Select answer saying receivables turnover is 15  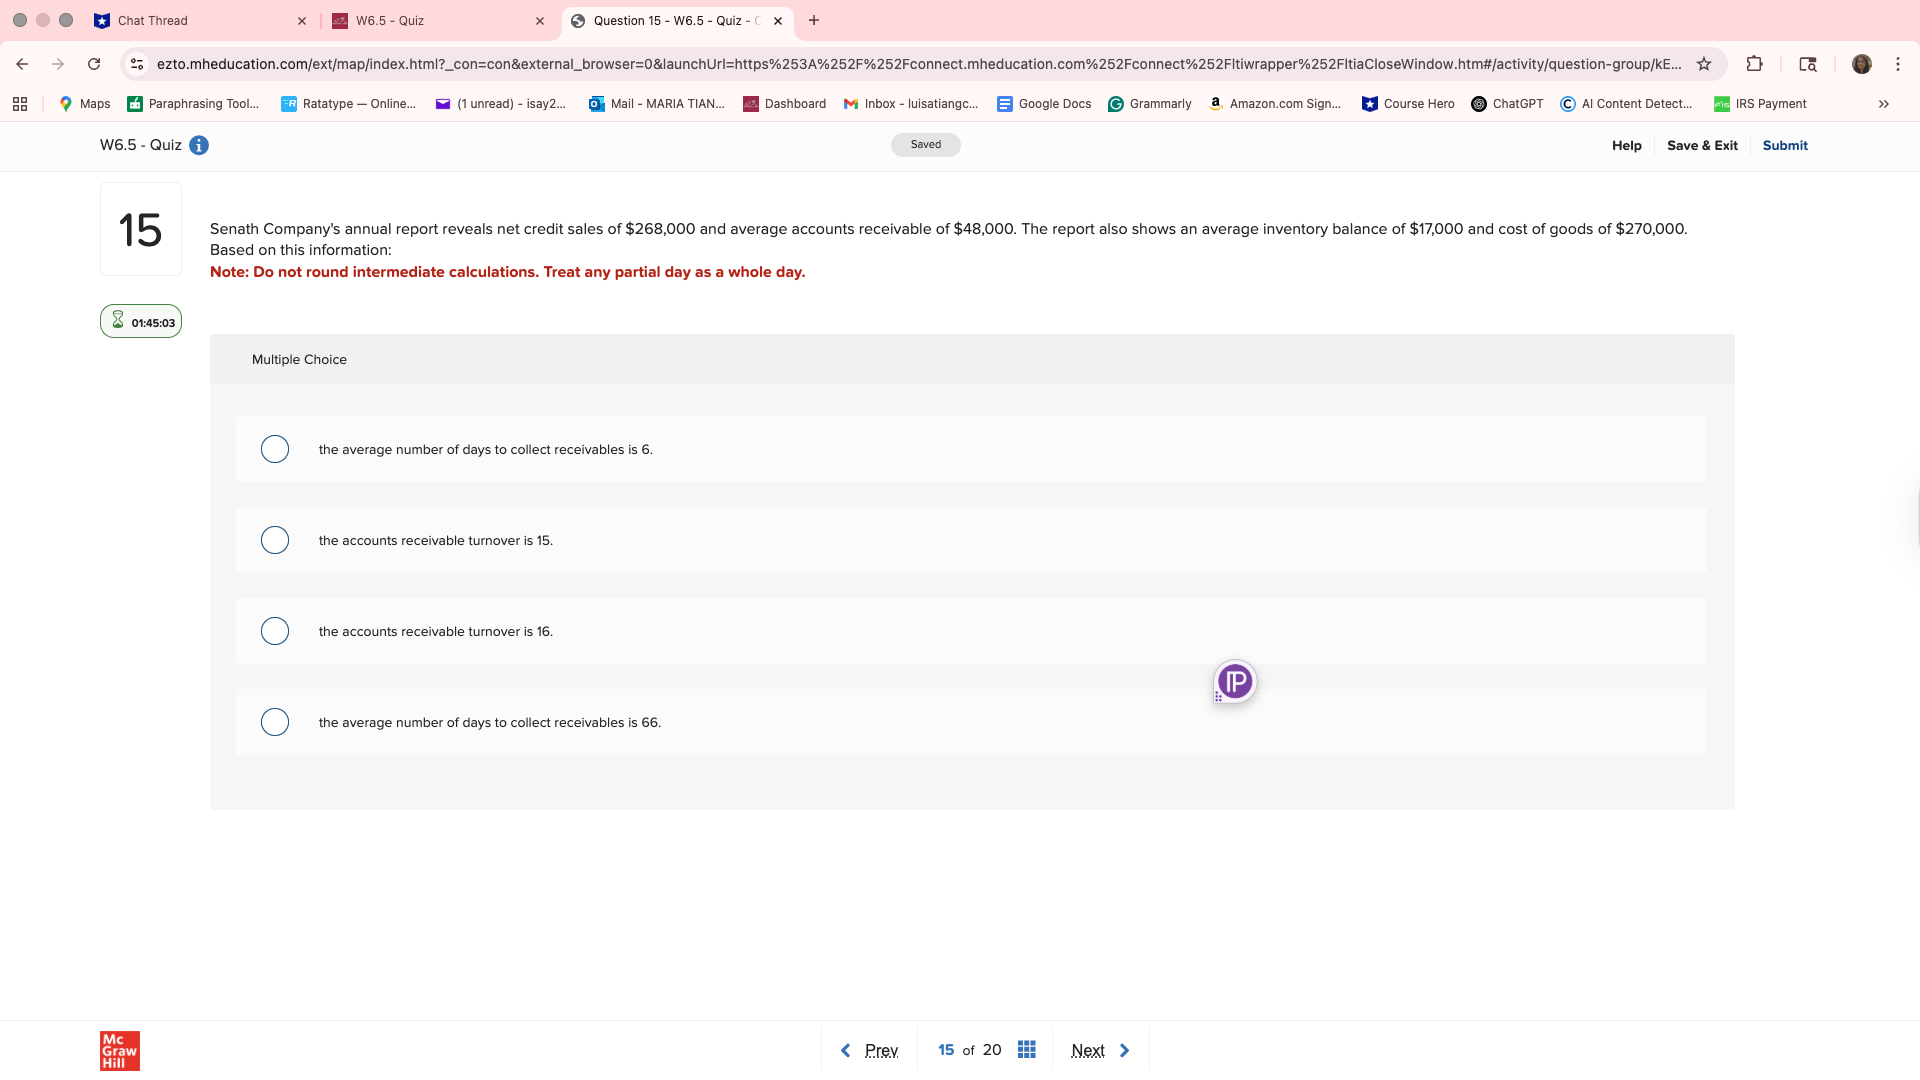coord(275,540)
